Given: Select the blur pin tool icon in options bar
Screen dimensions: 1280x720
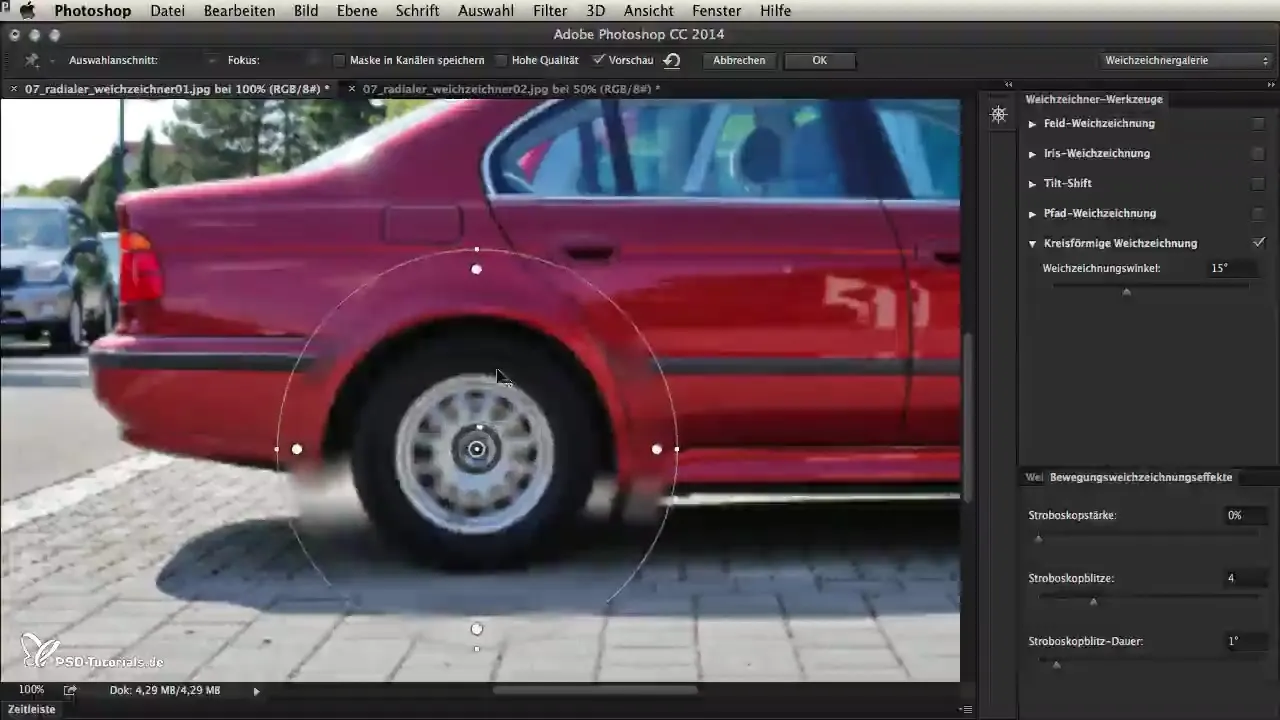Looking at the screenshot, I should 34,61.
